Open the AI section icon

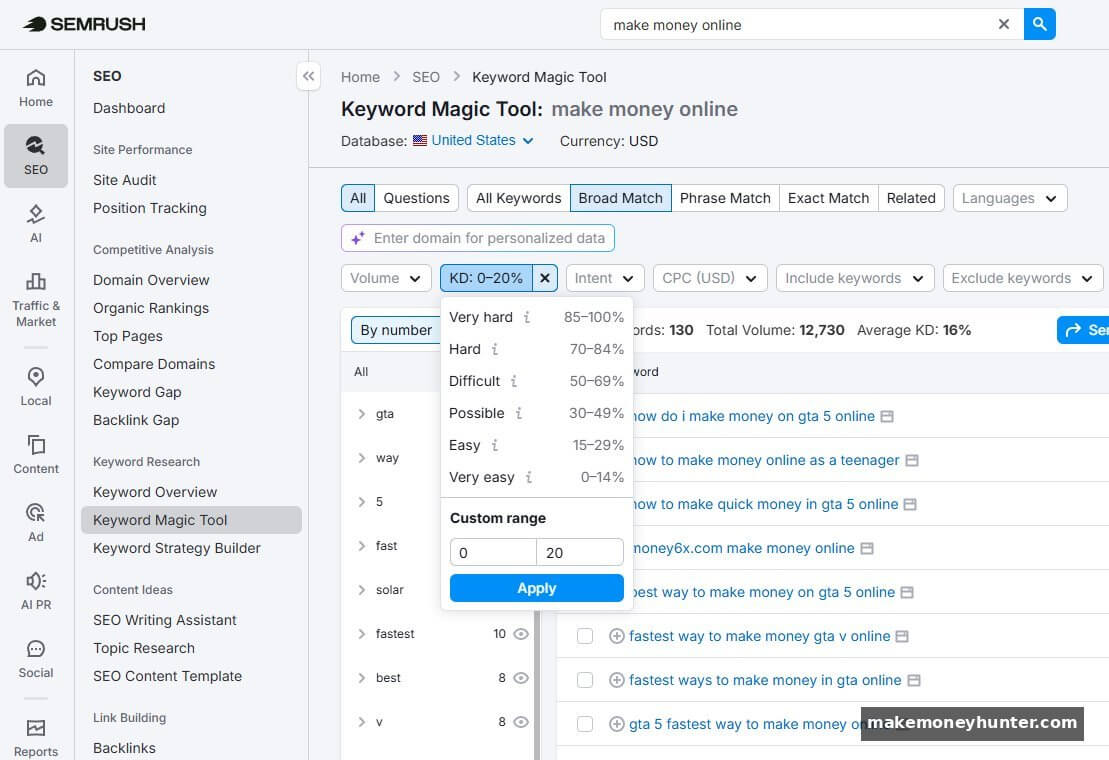pyautogui.click(x=36, y=223)
